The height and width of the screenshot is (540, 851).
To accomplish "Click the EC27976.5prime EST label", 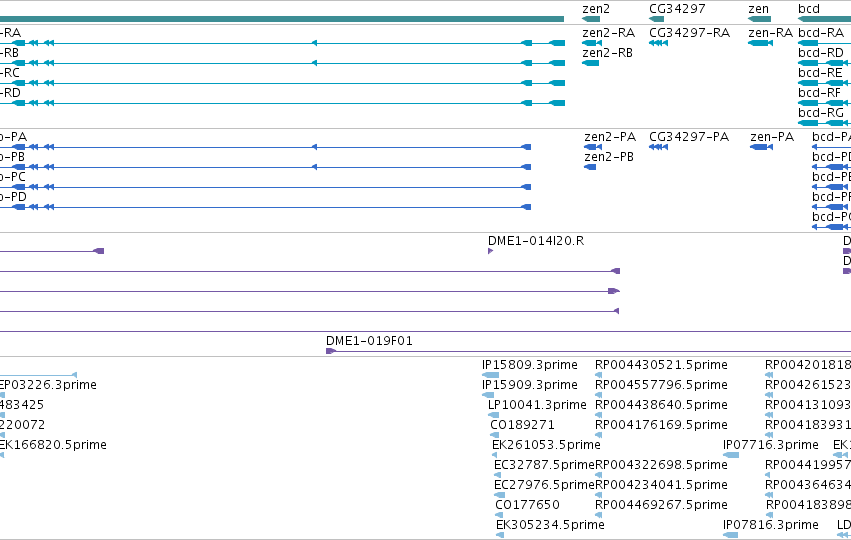I will point(544,485).
